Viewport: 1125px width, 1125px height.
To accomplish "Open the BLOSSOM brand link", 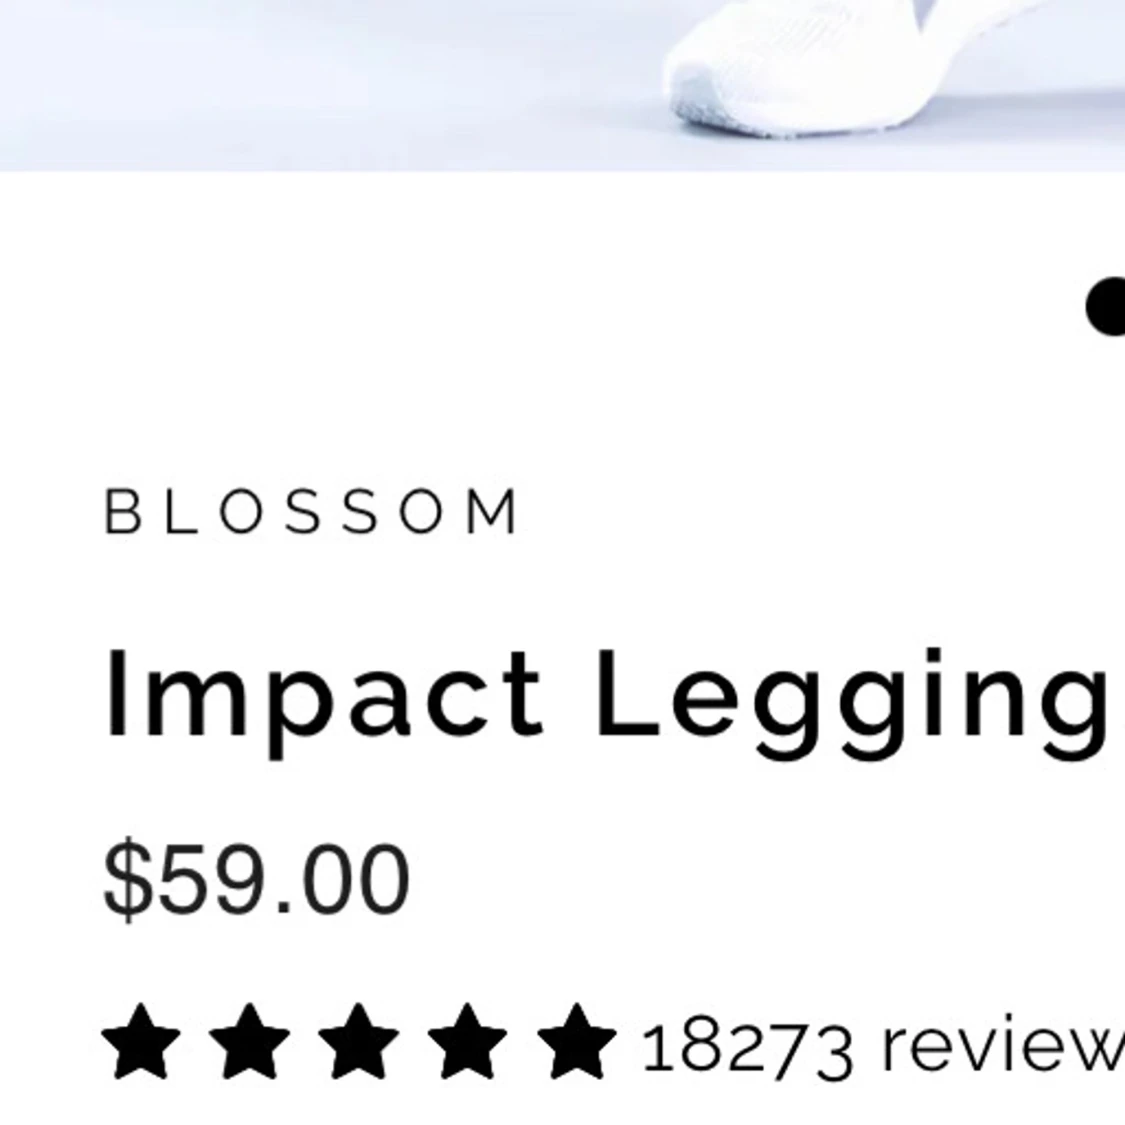I will 311,512.
